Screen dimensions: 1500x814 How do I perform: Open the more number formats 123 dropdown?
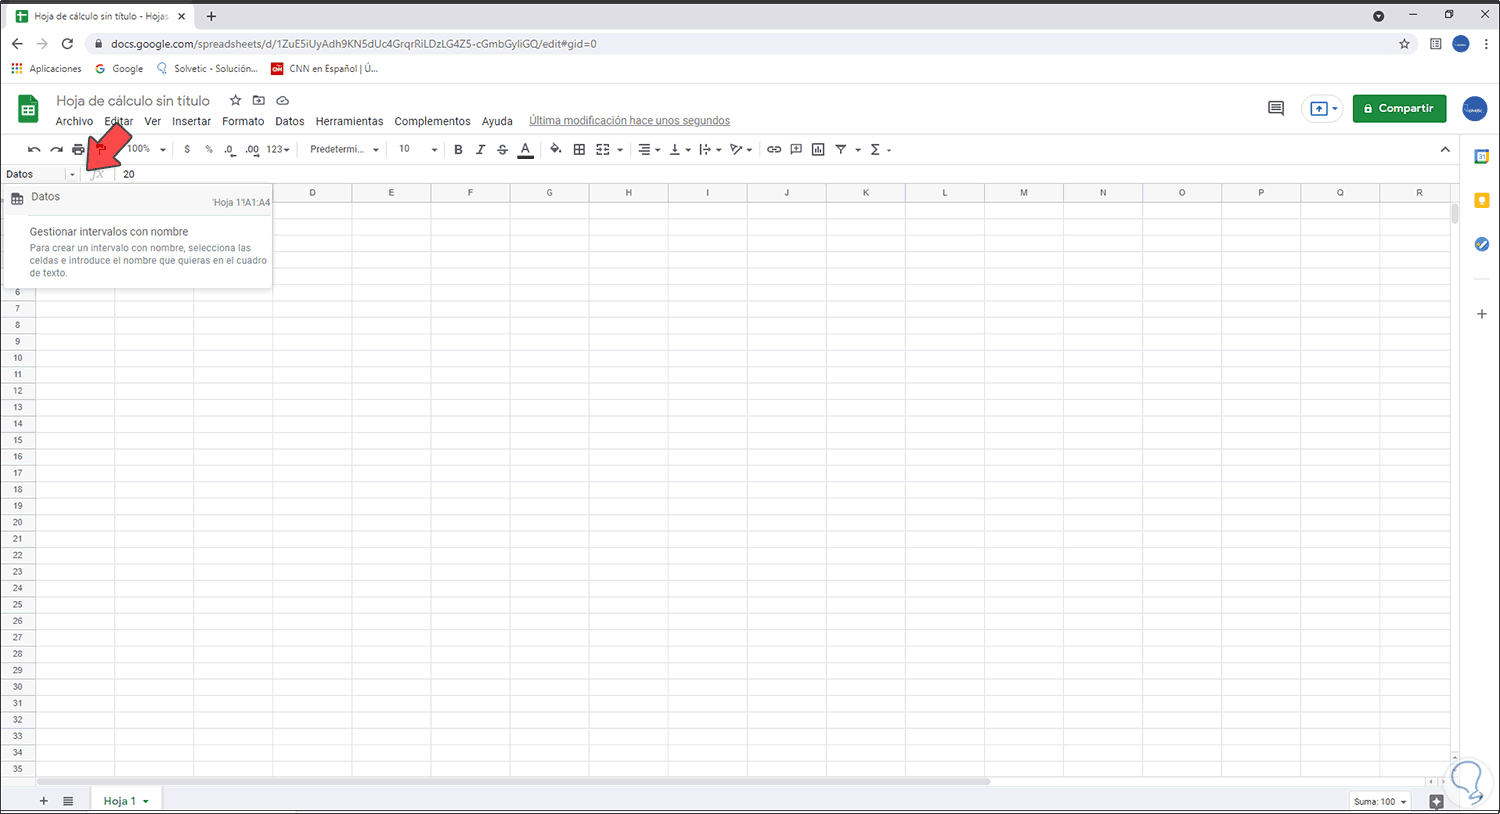tap(272, 149)
